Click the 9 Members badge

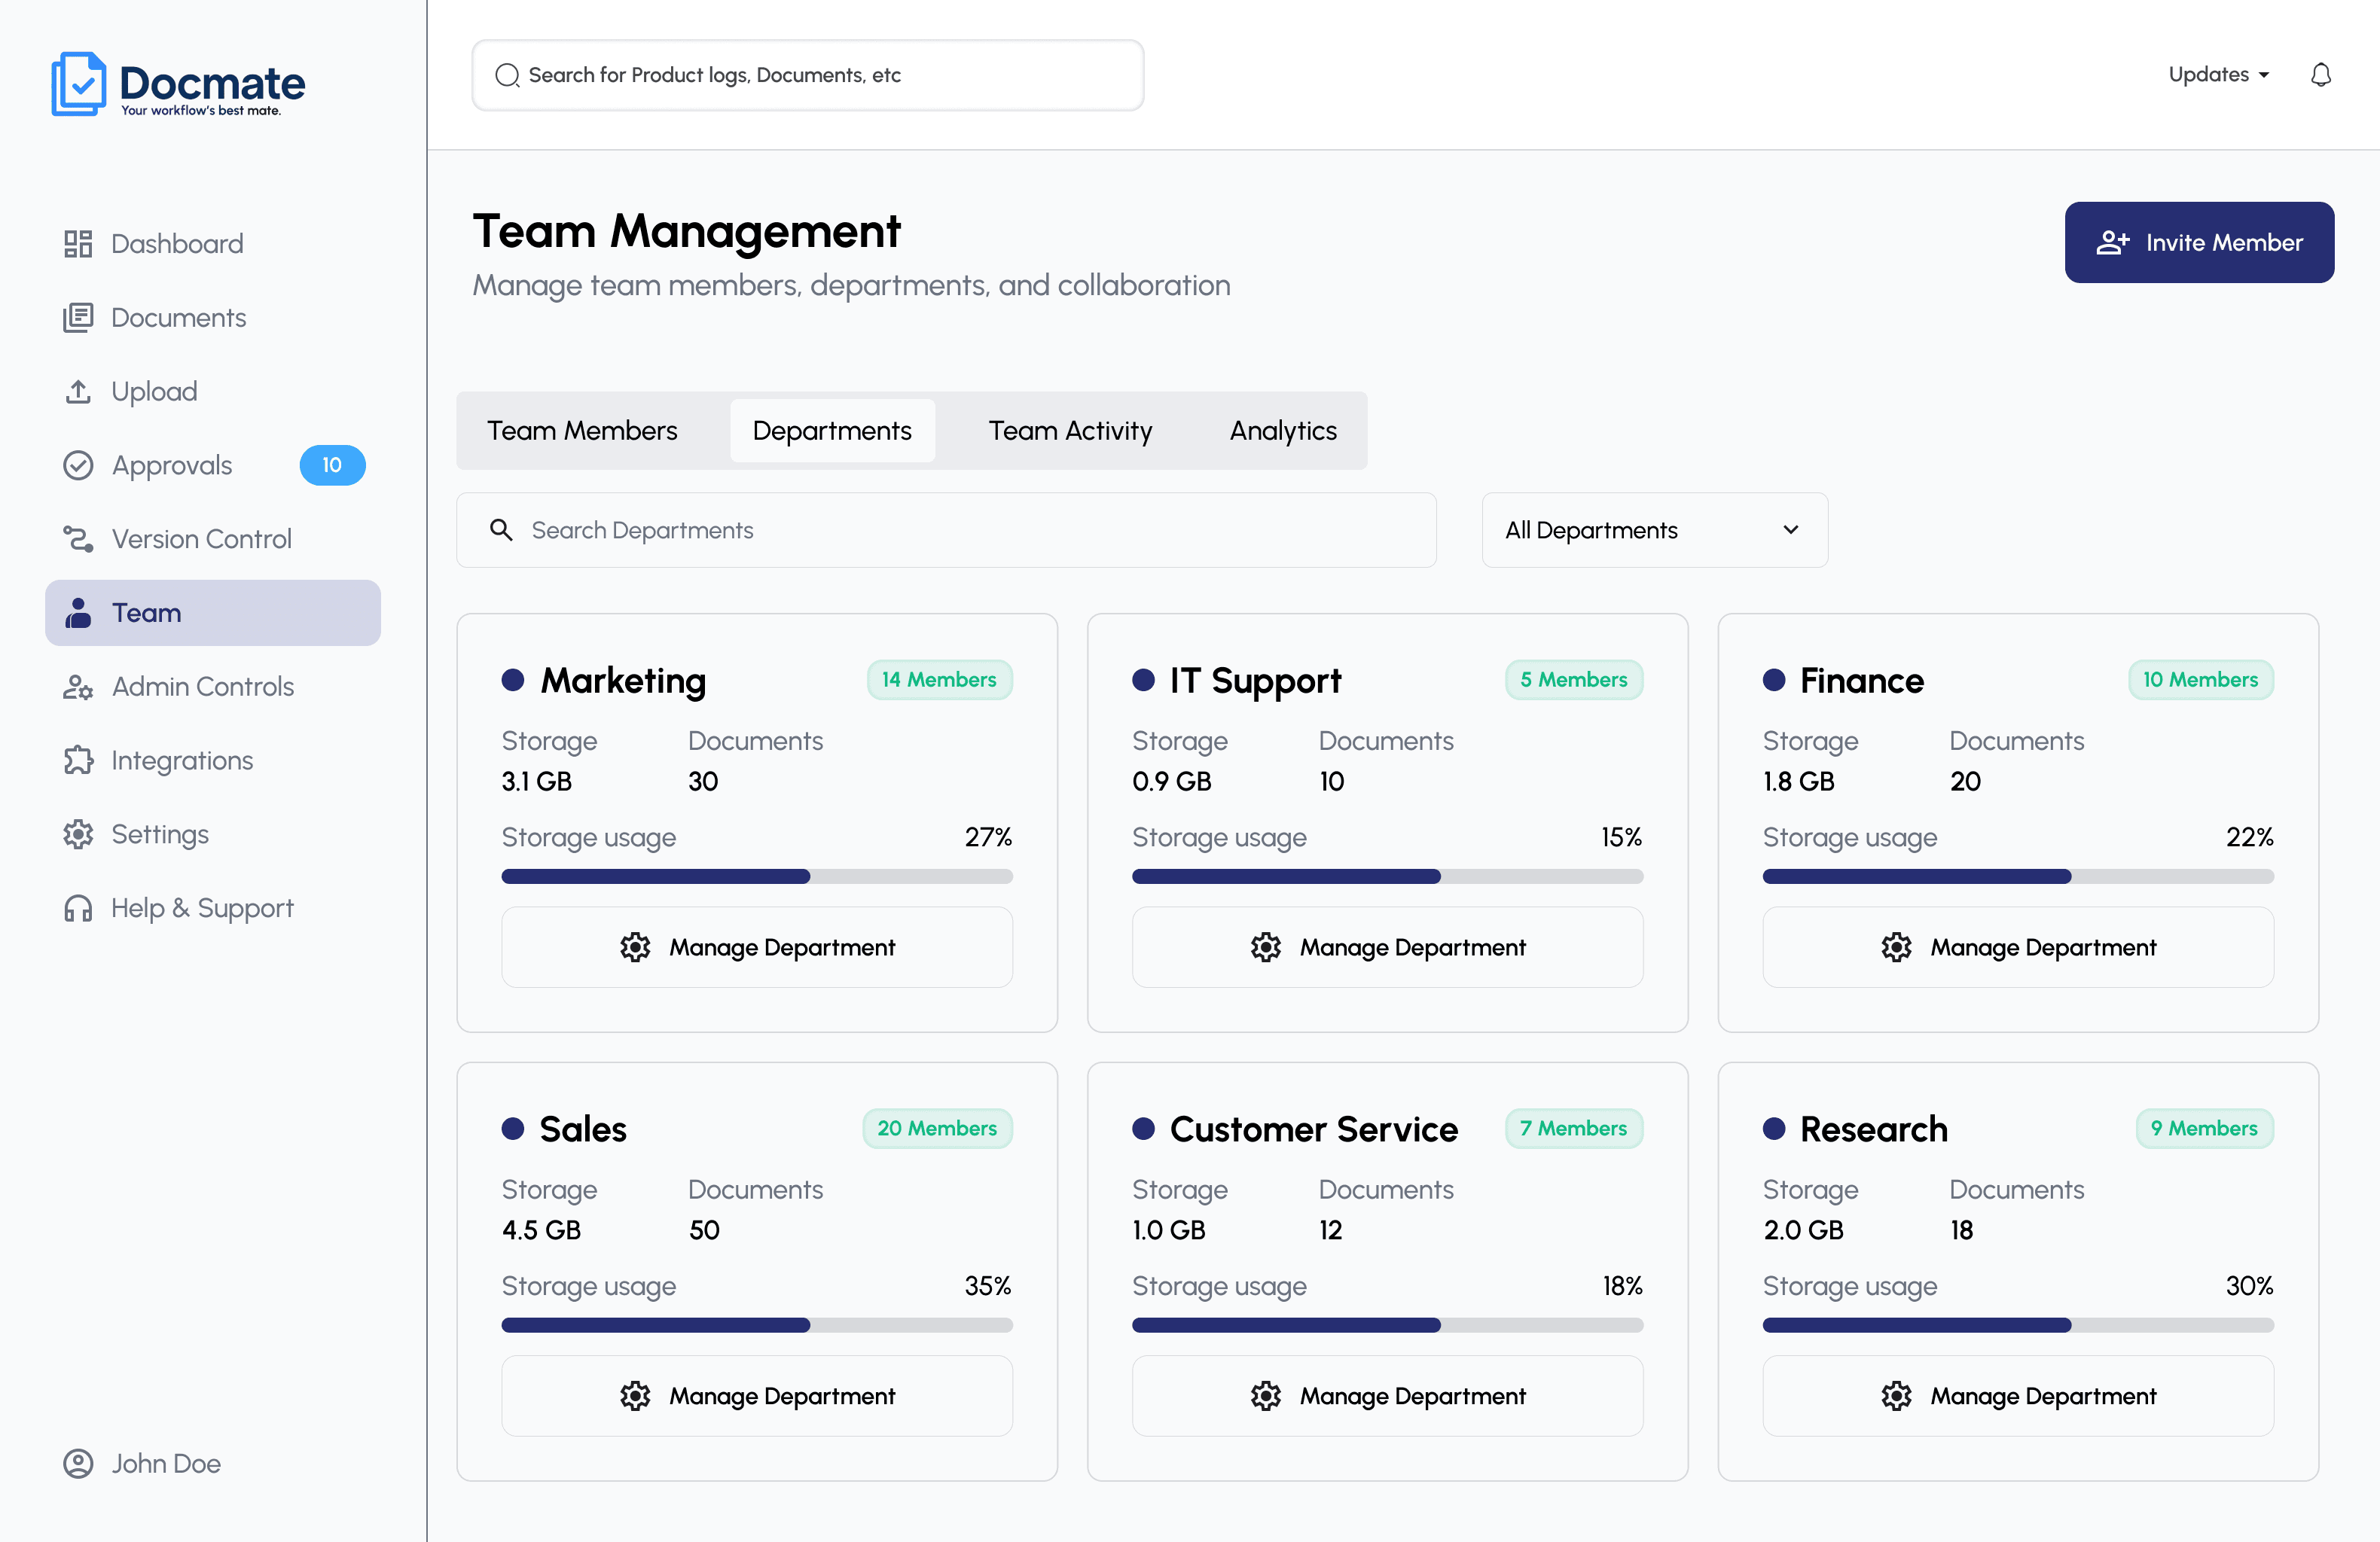coord(2204,1129)
